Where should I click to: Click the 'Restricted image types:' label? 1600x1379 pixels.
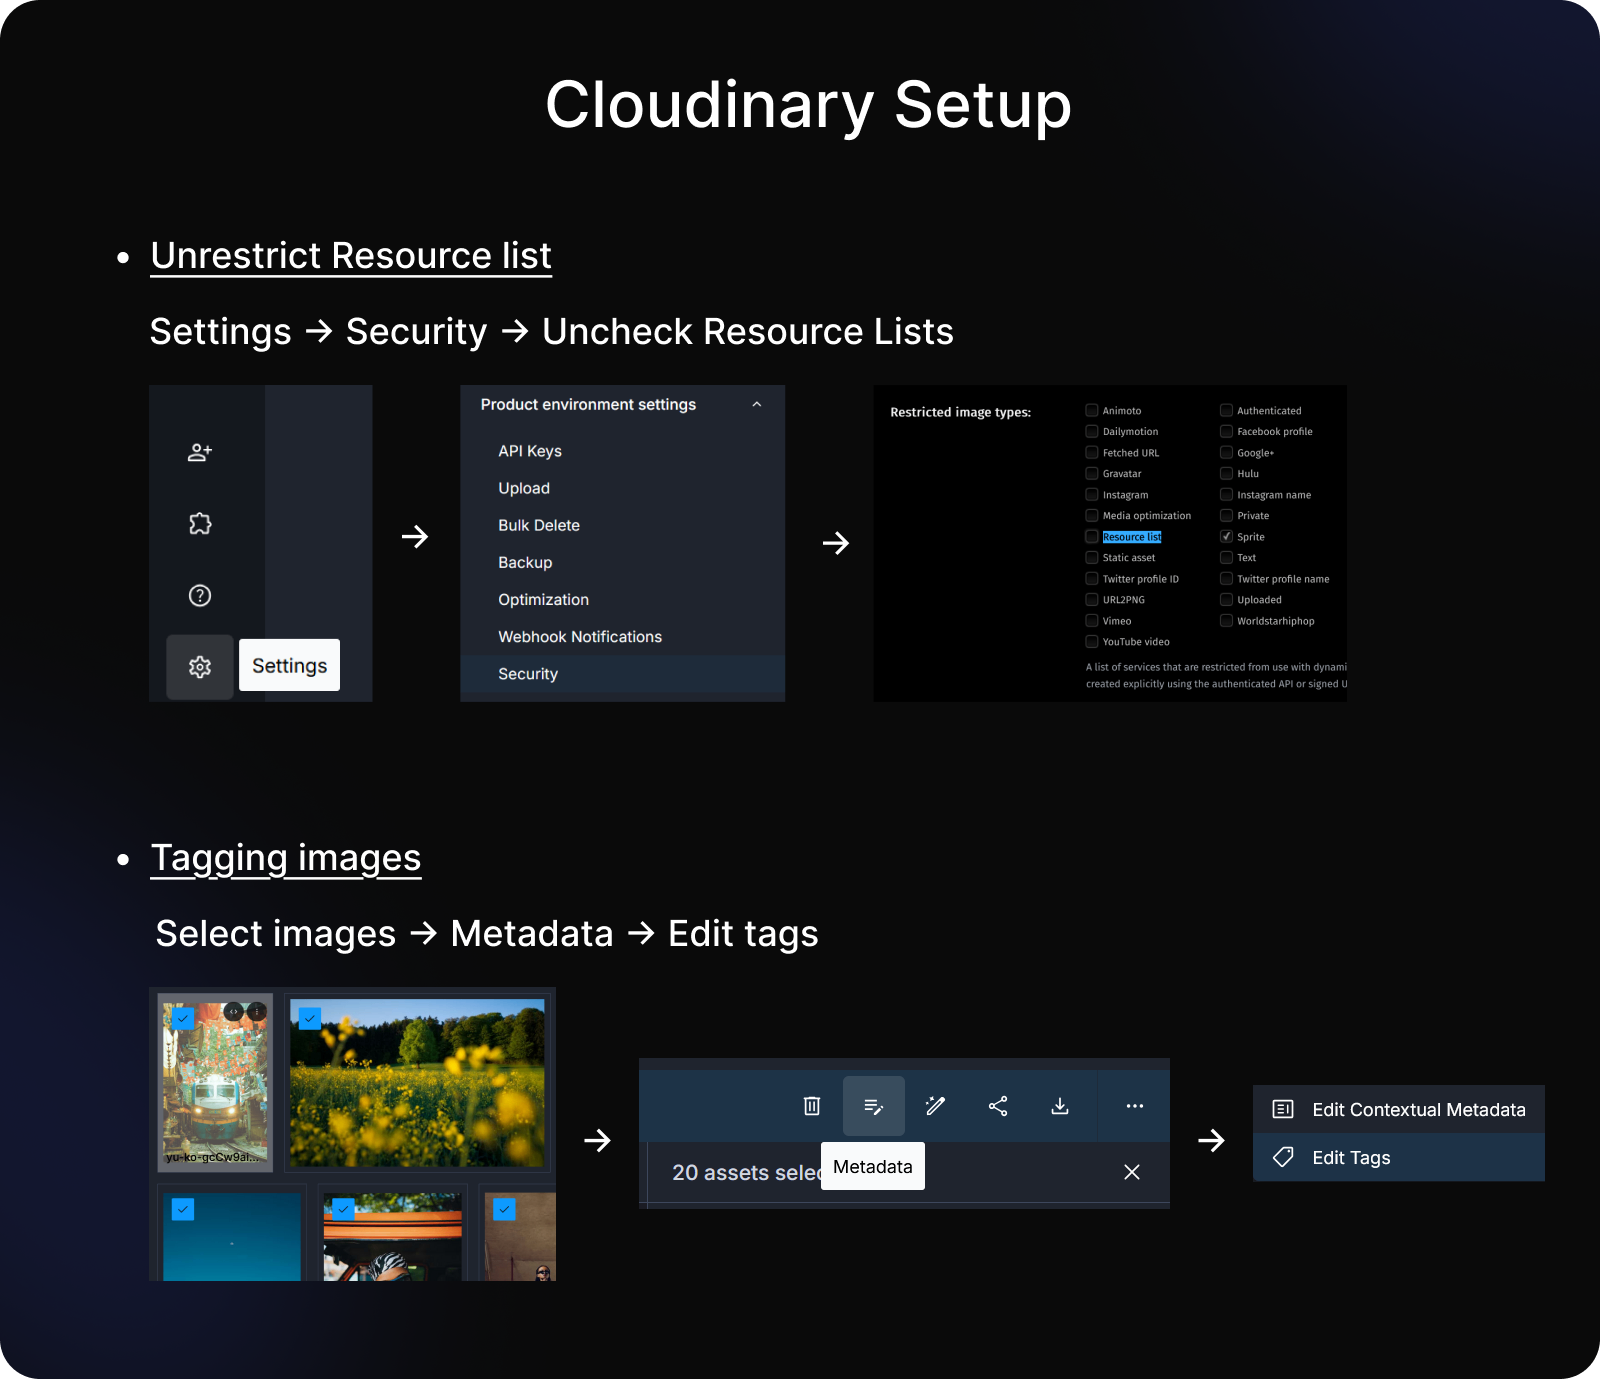(960, 412)
